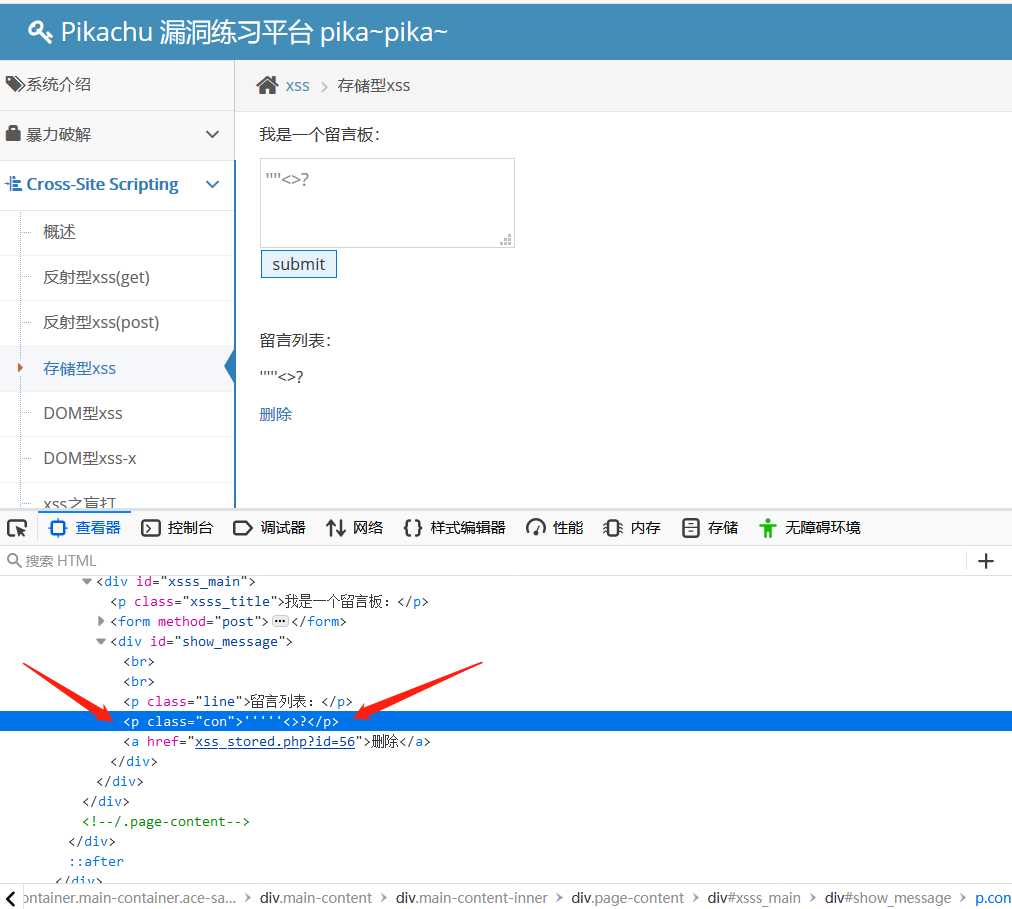
Task: Click the ellipsis badge inside form node
Action: 280,621
